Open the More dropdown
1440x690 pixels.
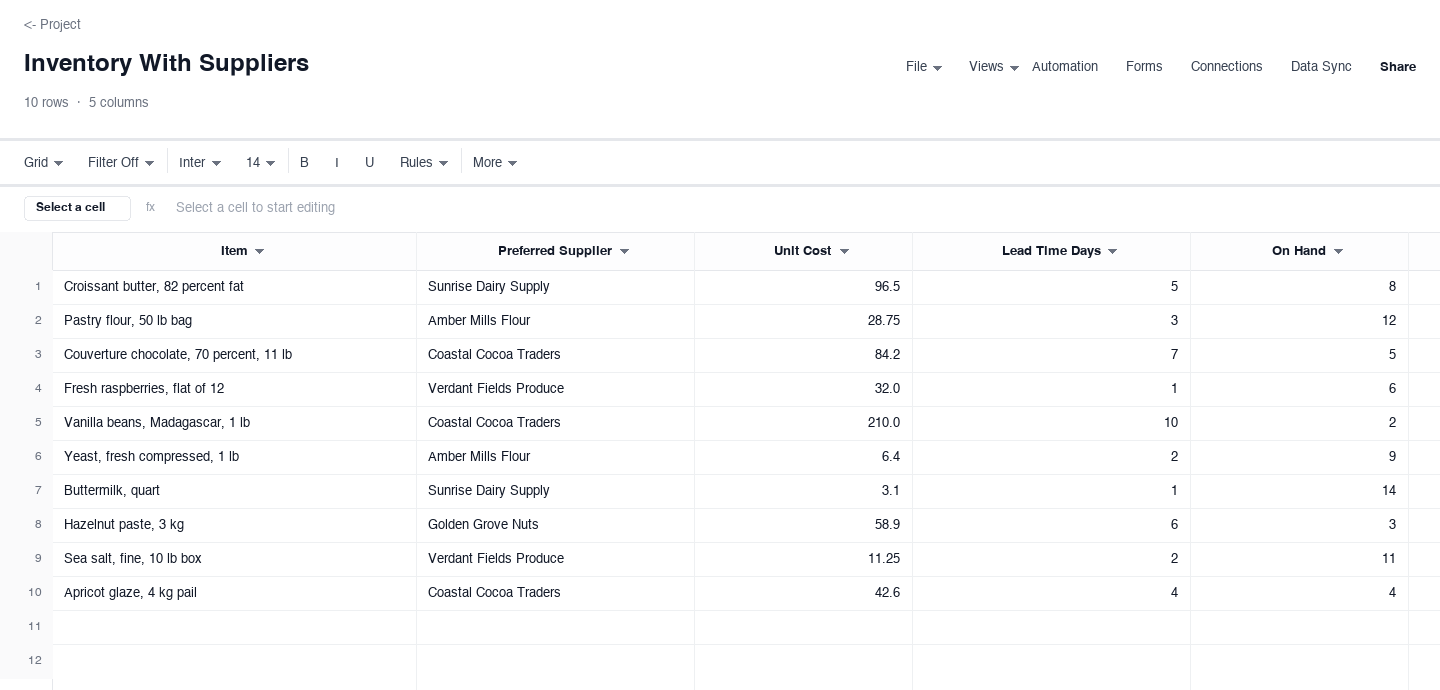tap(495, 162)
